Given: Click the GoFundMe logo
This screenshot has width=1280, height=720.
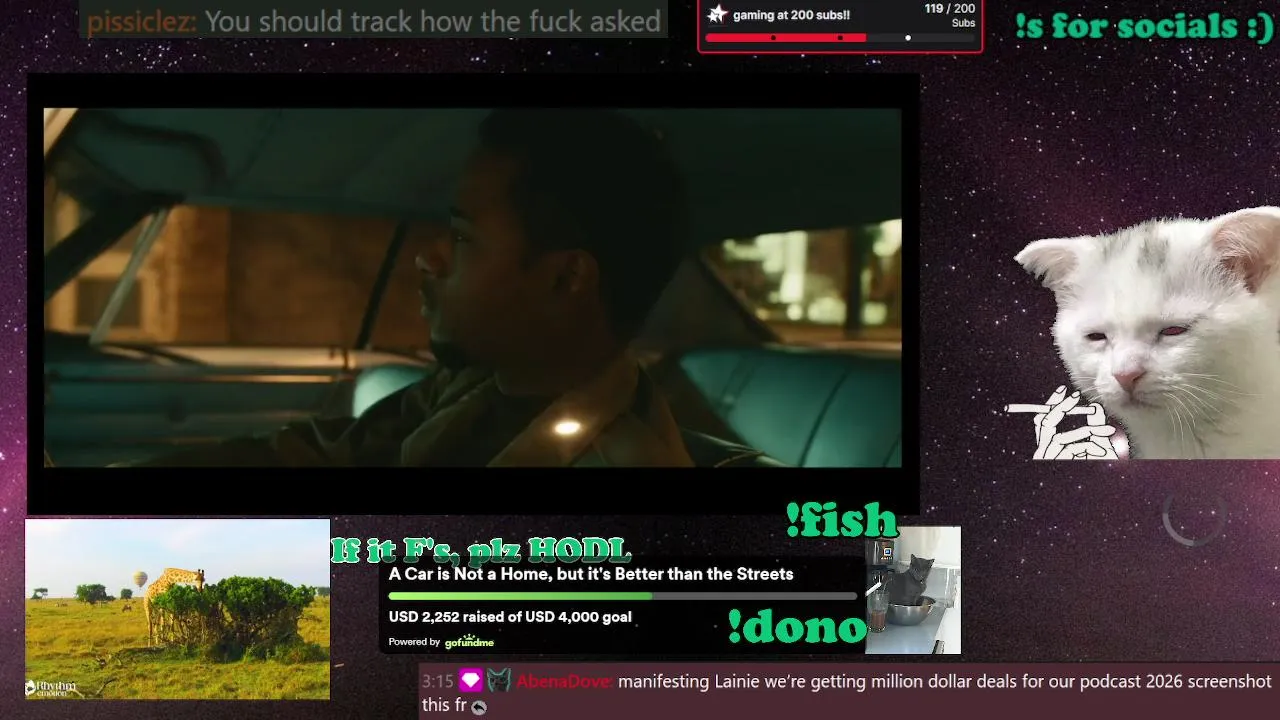Looking at the screenshot, I should pyautogui.click(x=469, y=641).
